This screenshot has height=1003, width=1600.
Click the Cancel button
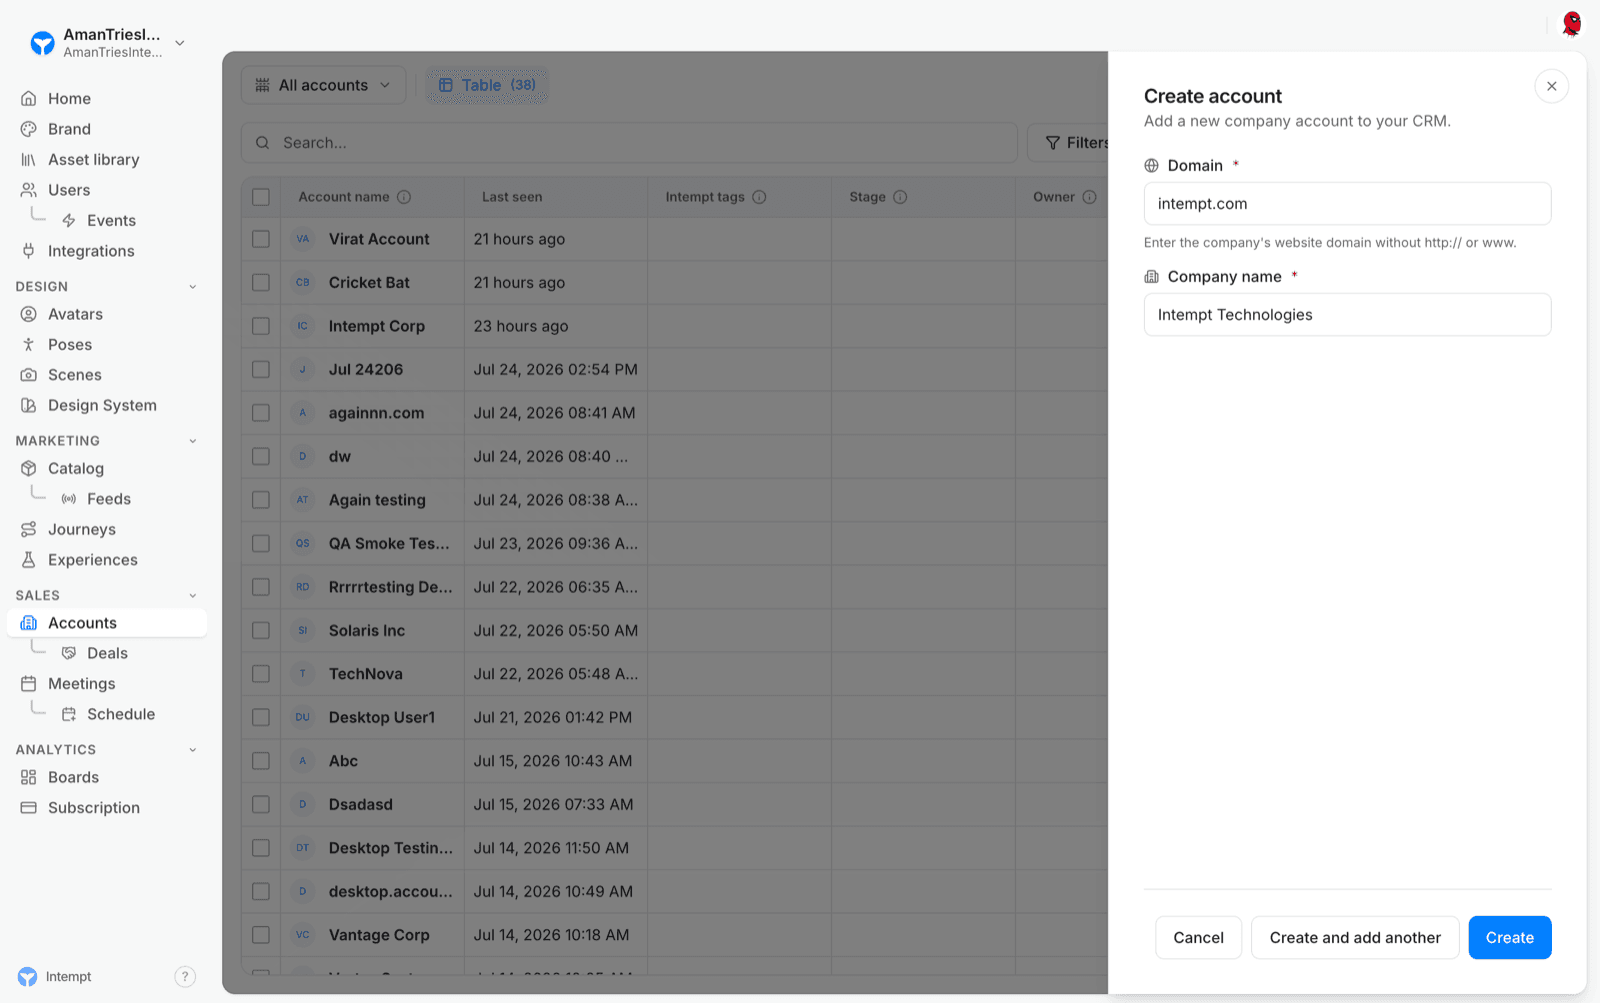tap(1198, 938)
